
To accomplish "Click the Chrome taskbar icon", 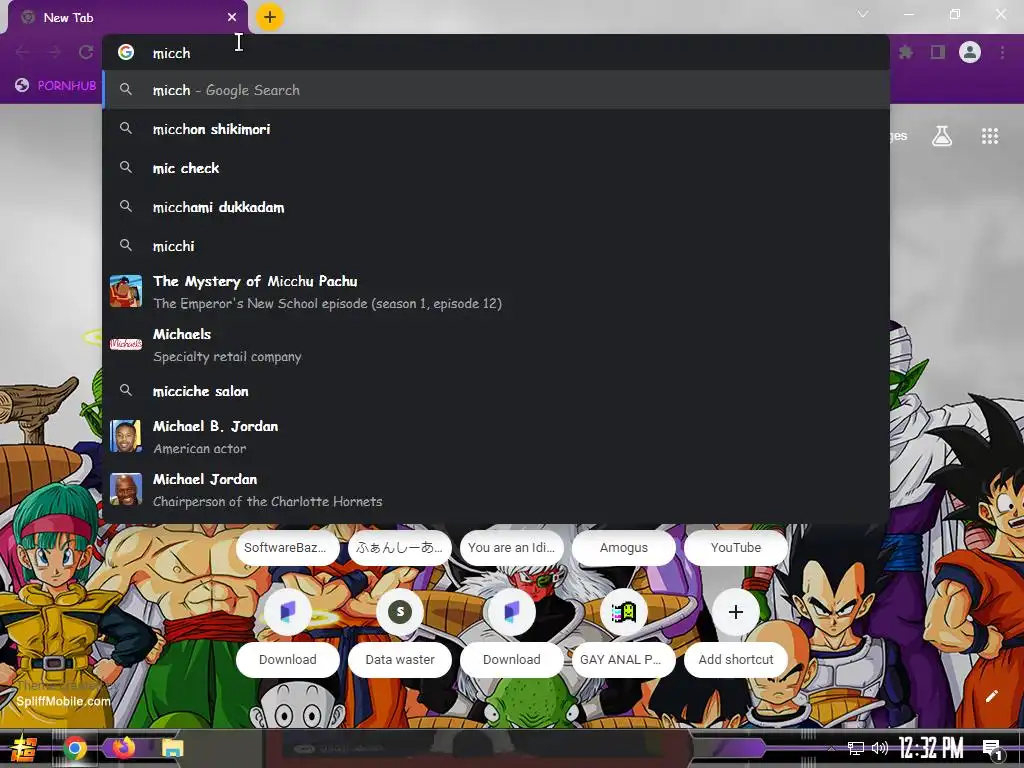I will 75,748.
